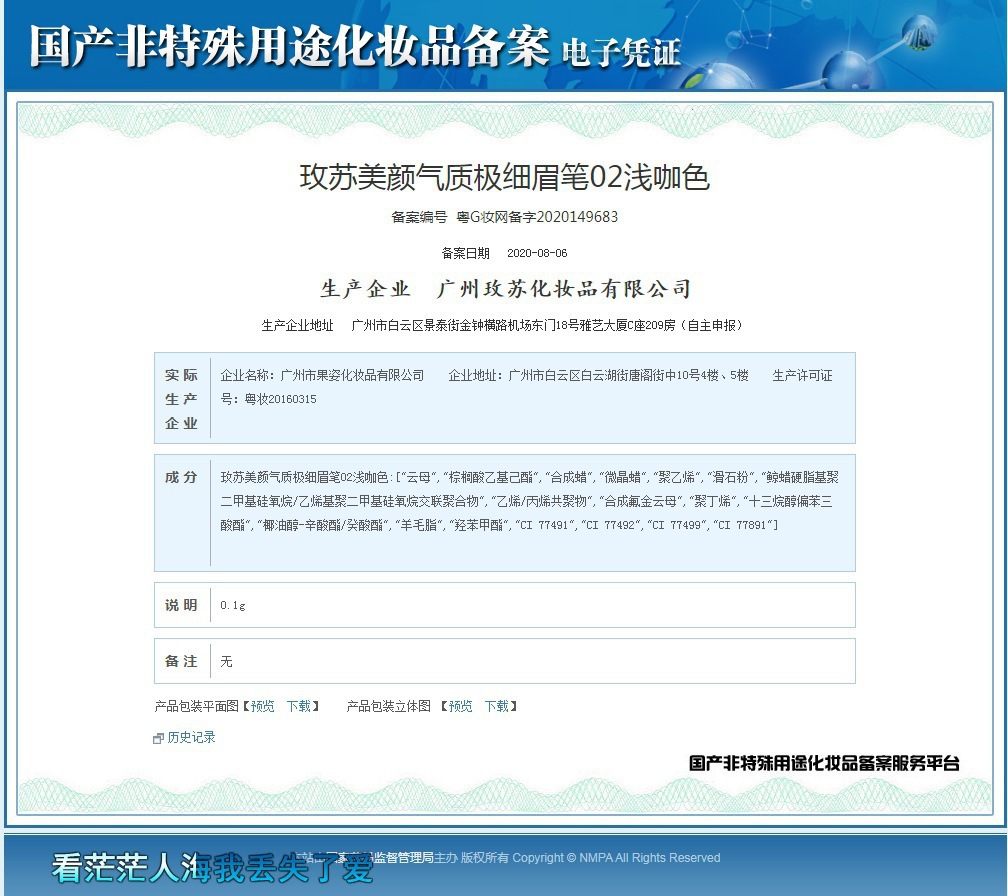Image resolution: width=1008 pixels, height=896 pixels.
Task: Select the product title 玫苏美颜气质极细眉笔02浅咖色
Action: click(x=505, y=177)
